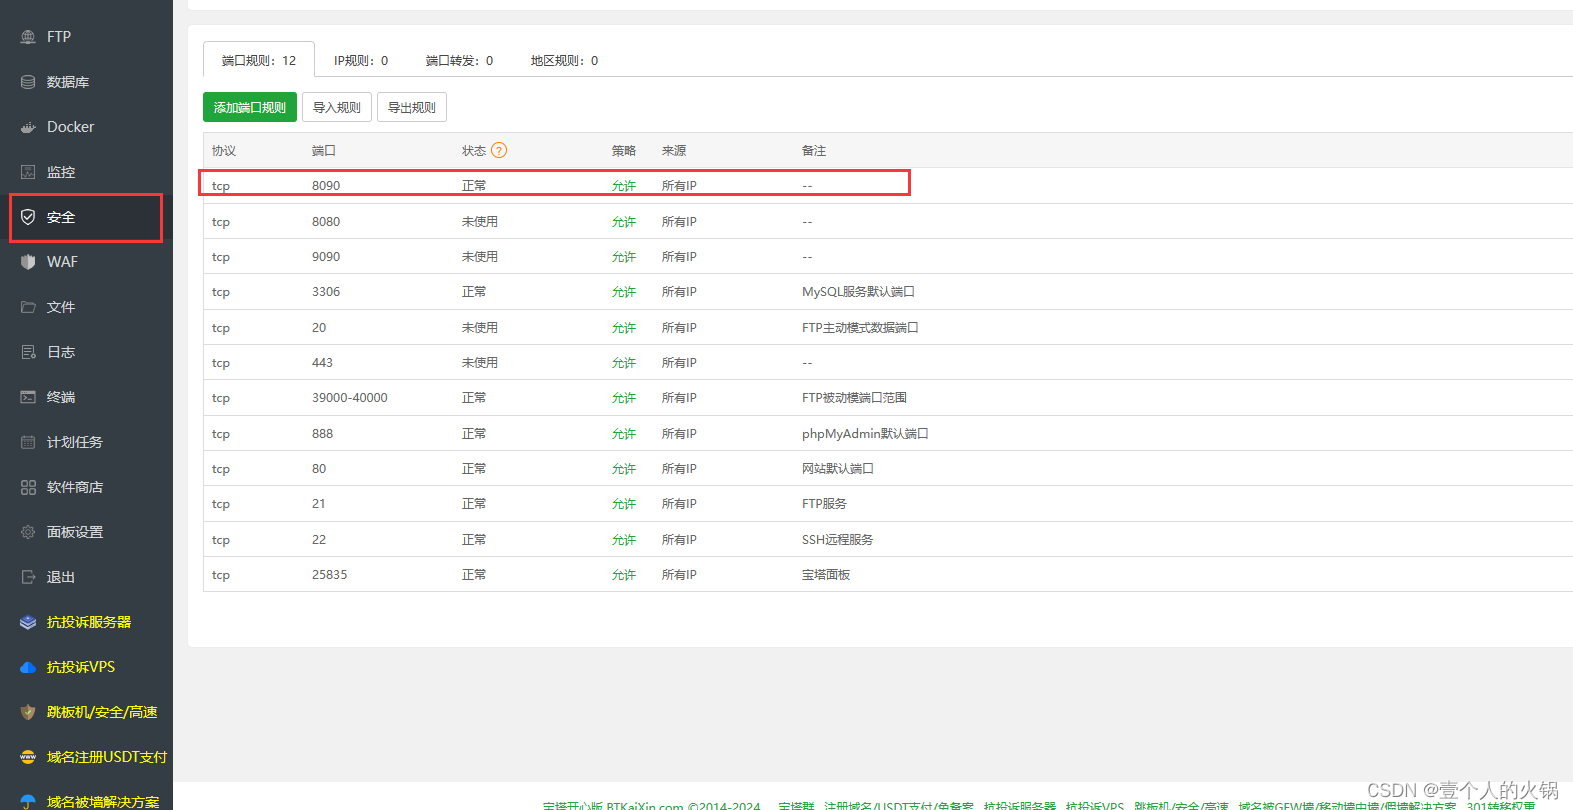
Task: Switch to the IP规则: 0 tab
Action: (x=361, y=60)
